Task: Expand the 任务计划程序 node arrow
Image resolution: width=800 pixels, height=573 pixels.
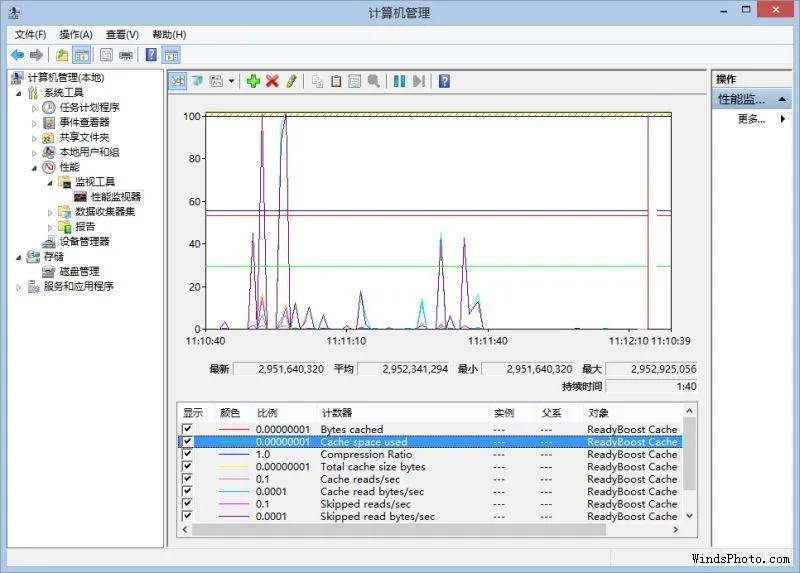Action: [34, 108]
